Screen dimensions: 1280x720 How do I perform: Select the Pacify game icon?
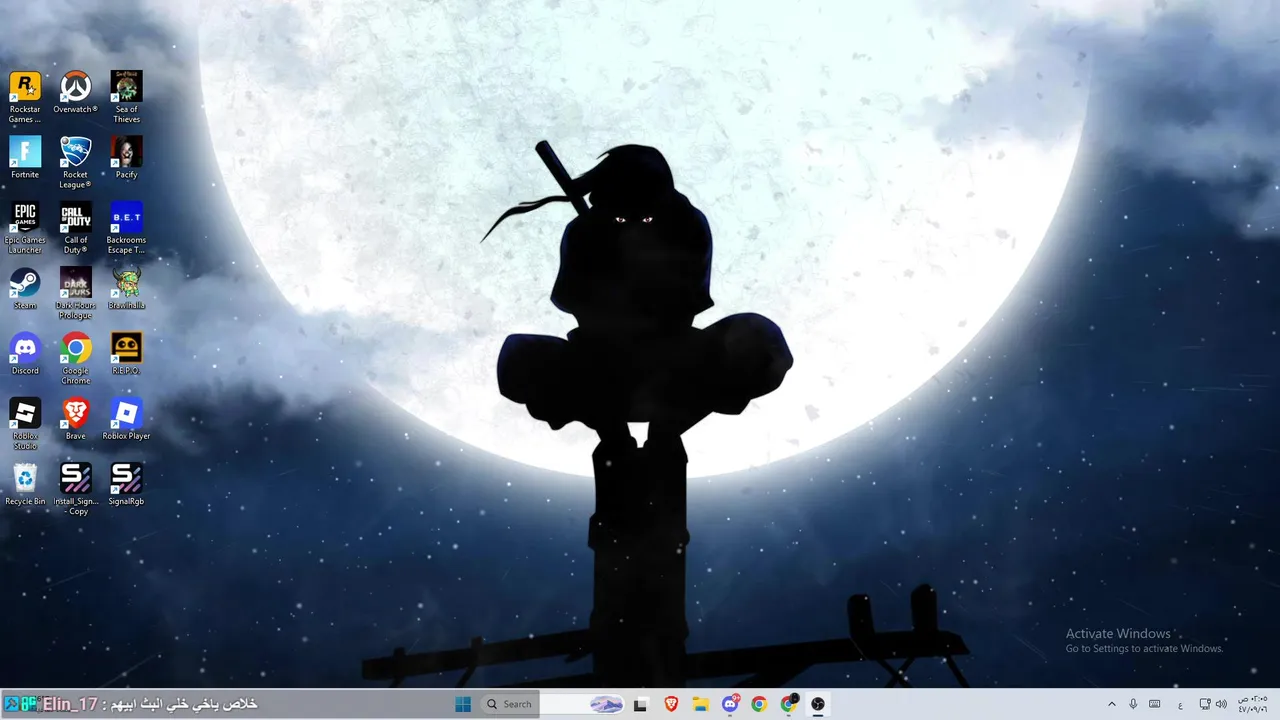tap(126, 157)
